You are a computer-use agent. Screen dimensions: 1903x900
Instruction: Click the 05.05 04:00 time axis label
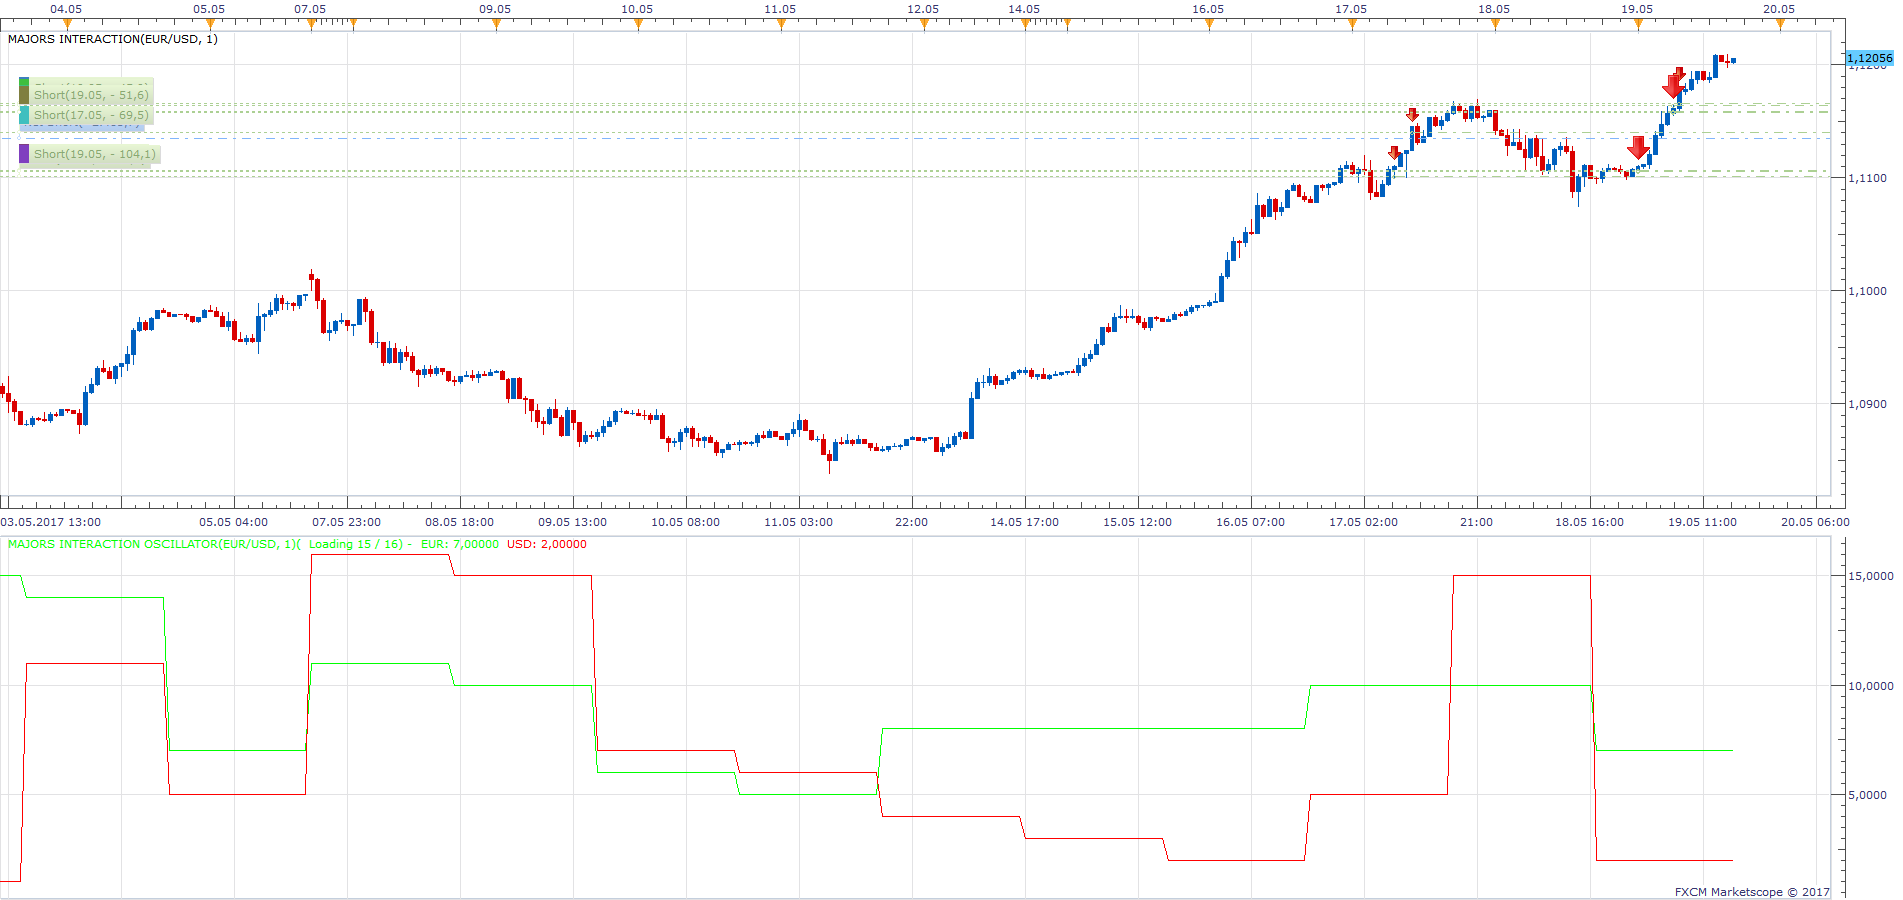(x=233, y=522)
